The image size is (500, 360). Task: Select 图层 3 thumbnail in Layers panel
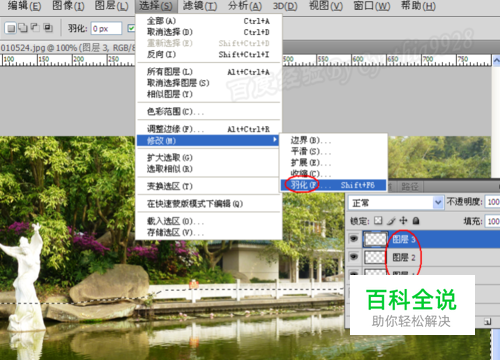click(x=375, y=239)
